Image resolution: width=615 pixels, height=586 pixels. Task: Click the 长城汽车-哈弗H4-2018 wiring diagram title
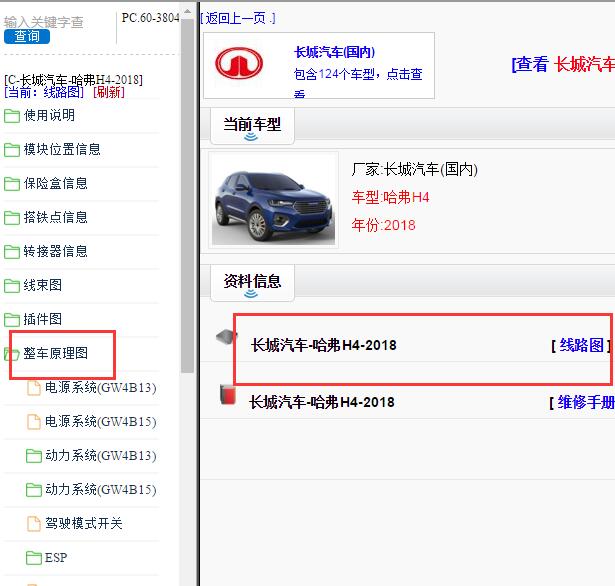pyautogui.click(x=324, y=346)
